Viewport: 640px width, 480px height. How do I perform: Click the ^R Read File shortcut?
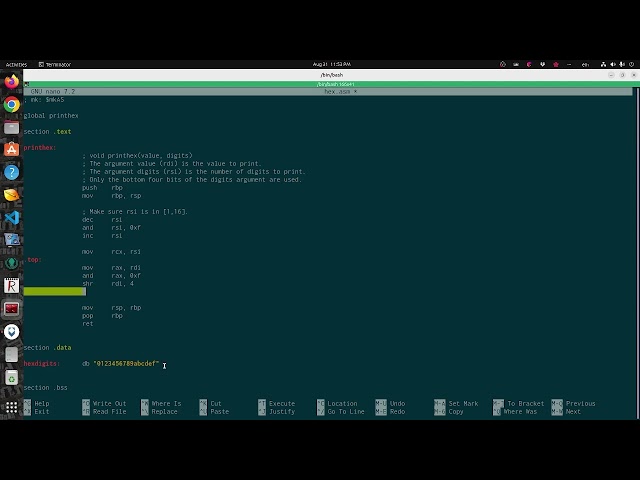point(104,411)
